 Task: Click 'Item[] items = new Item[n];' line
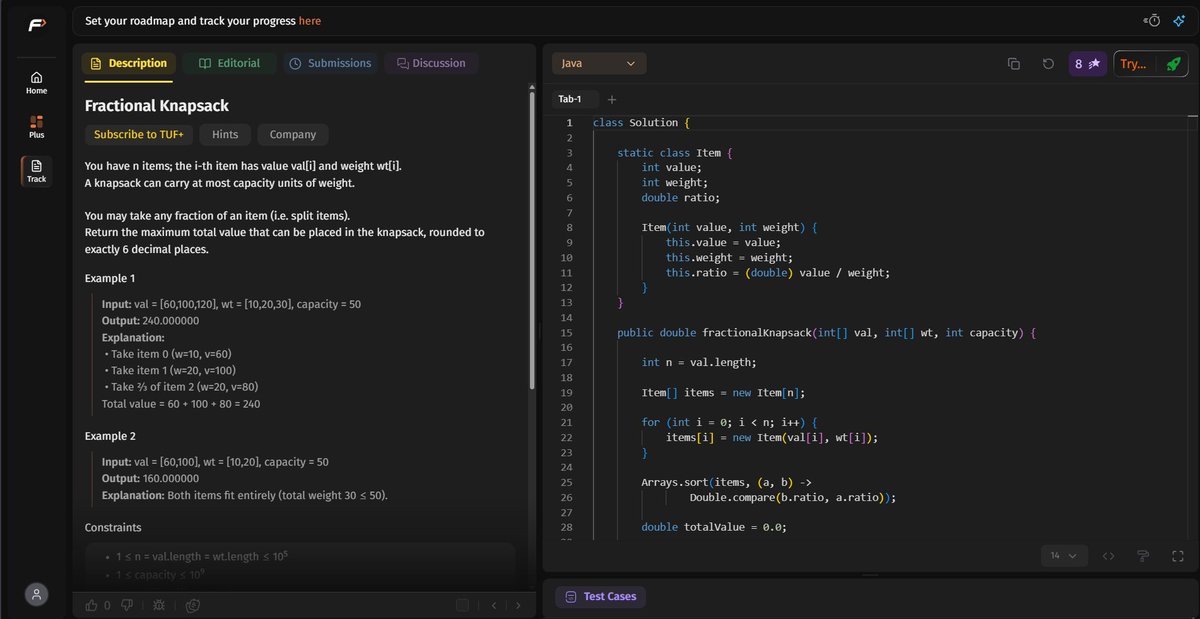pos(723,392)
